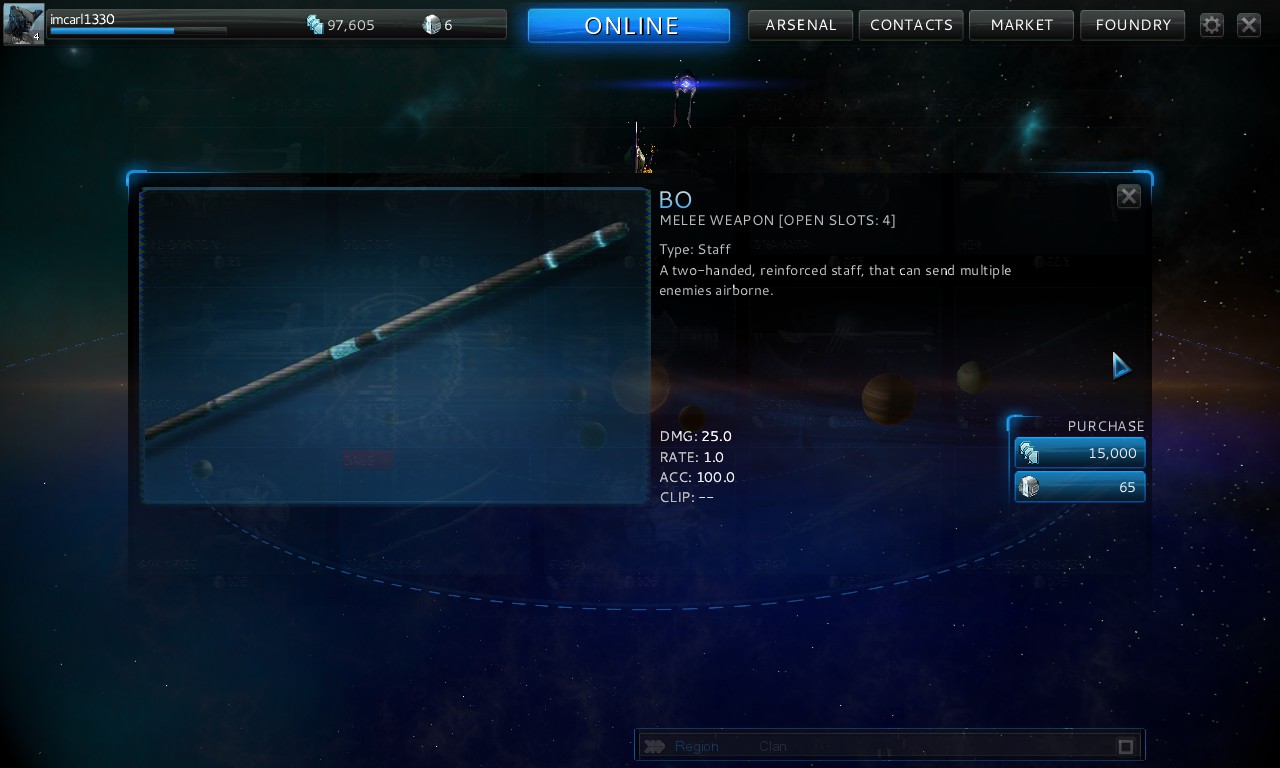Click the player experience progress bar

(x=138, y=31)
